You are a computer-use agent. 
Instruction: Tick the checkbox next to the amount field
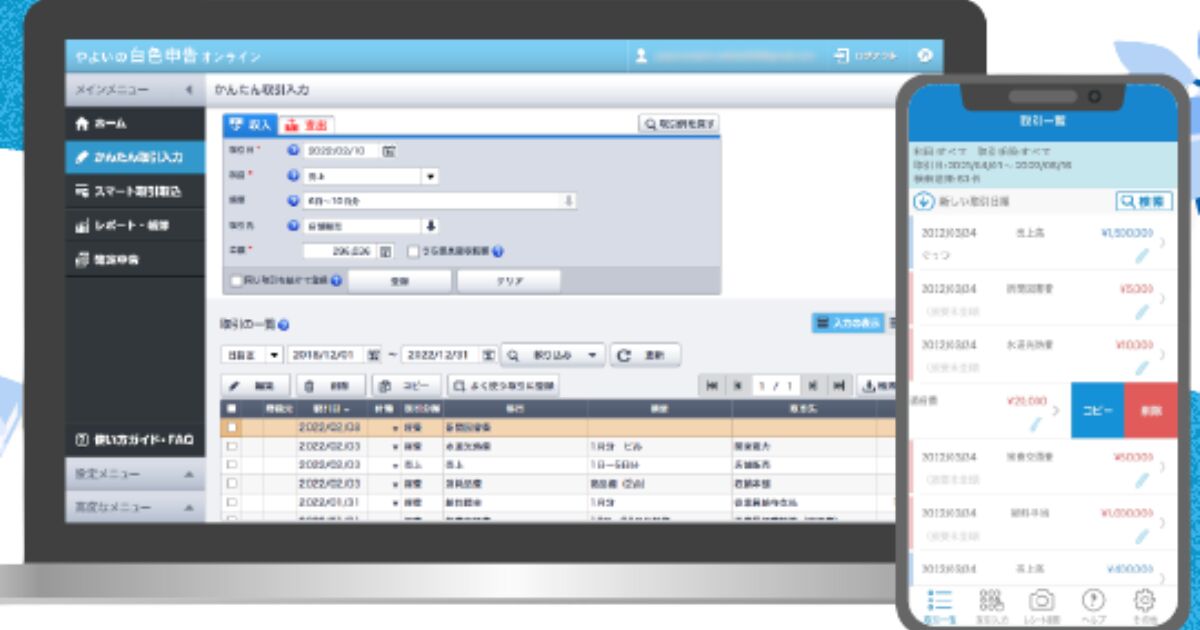[413, 252]
